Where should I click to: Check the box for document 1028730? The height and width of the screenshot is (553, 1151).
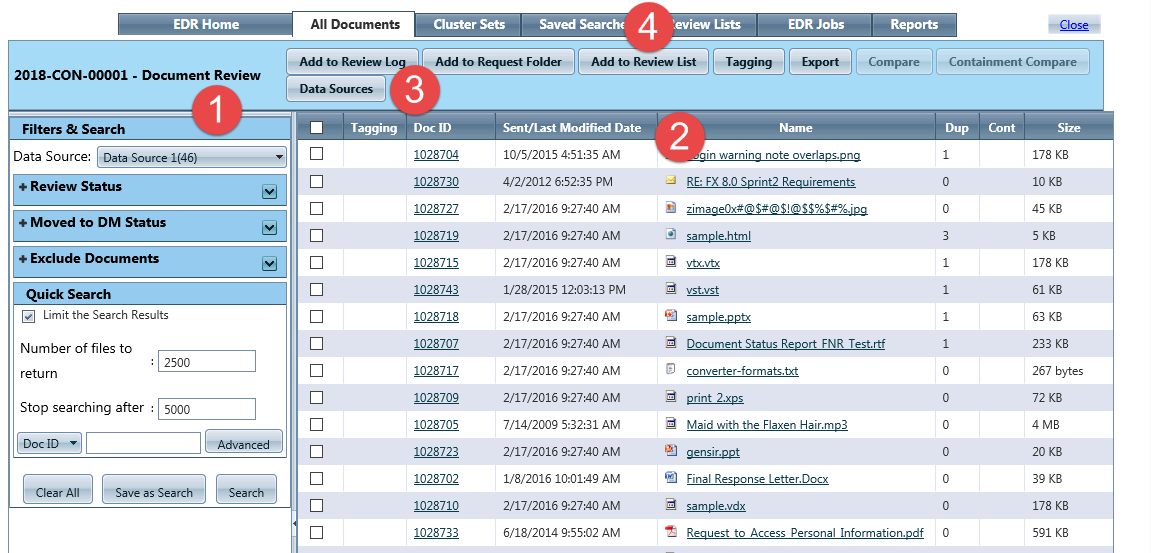click(317, 182)
